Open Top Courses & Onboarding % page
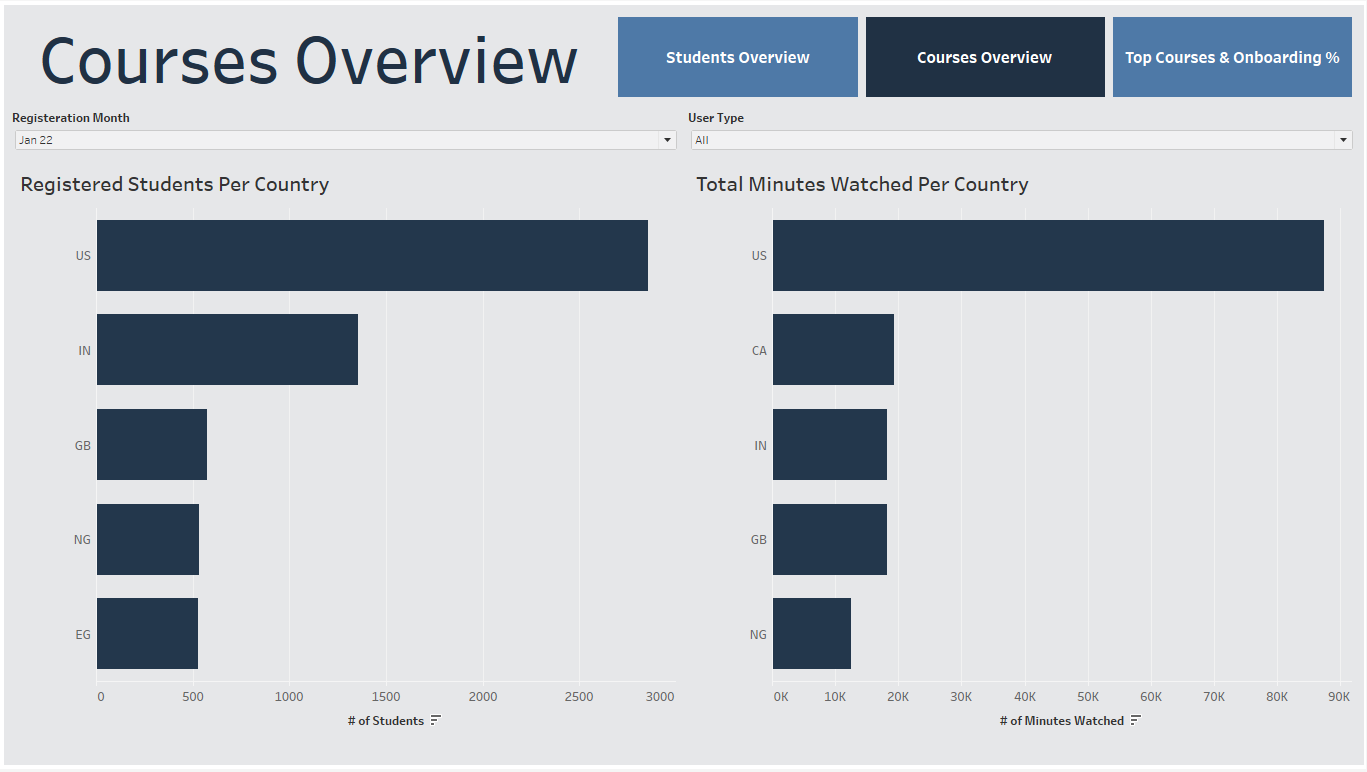 1232,57
